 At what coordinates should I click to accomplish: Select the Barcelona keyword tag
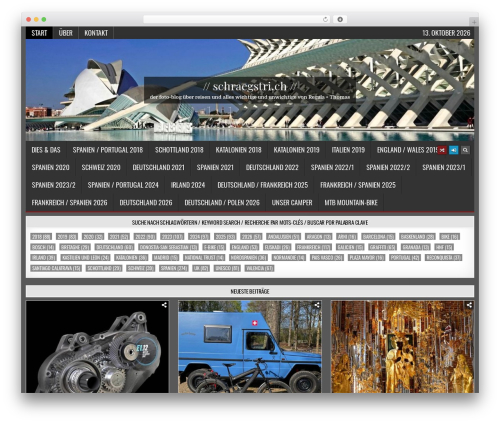coord(378,237)
